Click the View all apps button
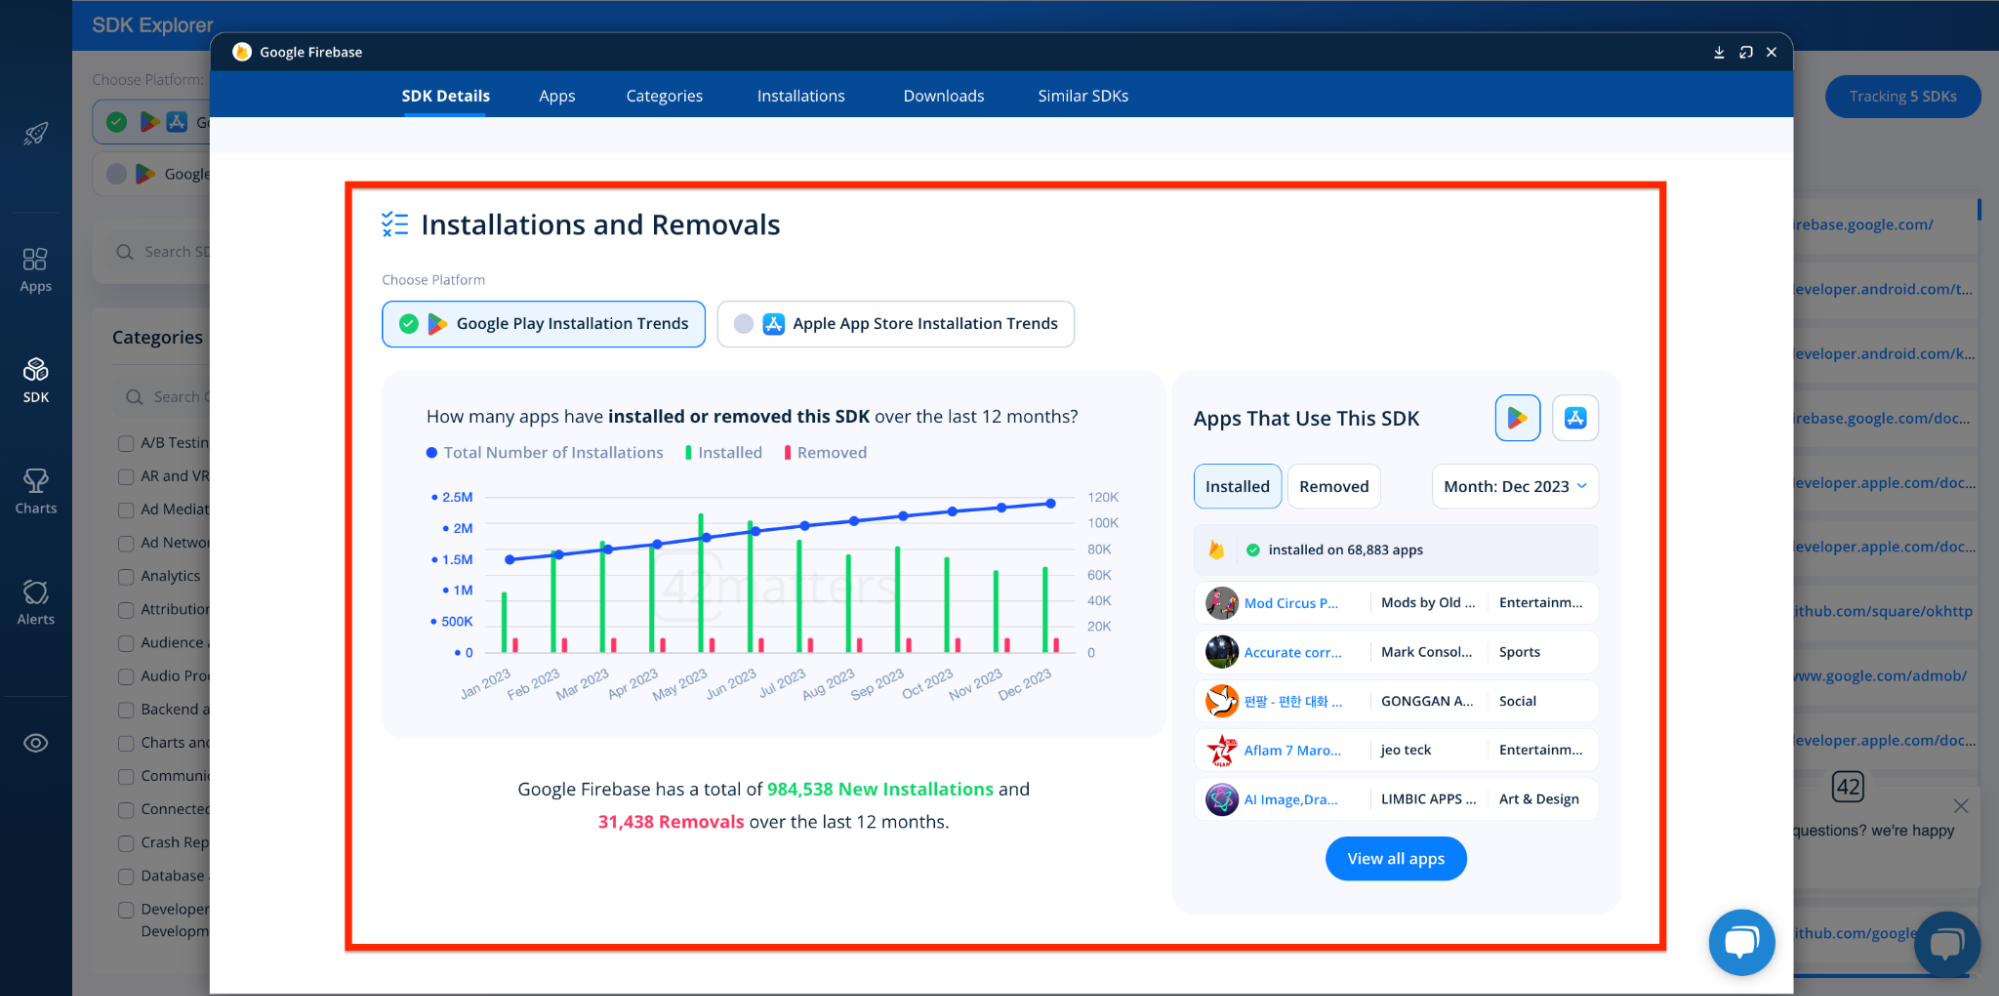The height and width of the screenshot is (996, 1999). [x=1396, y=859]
